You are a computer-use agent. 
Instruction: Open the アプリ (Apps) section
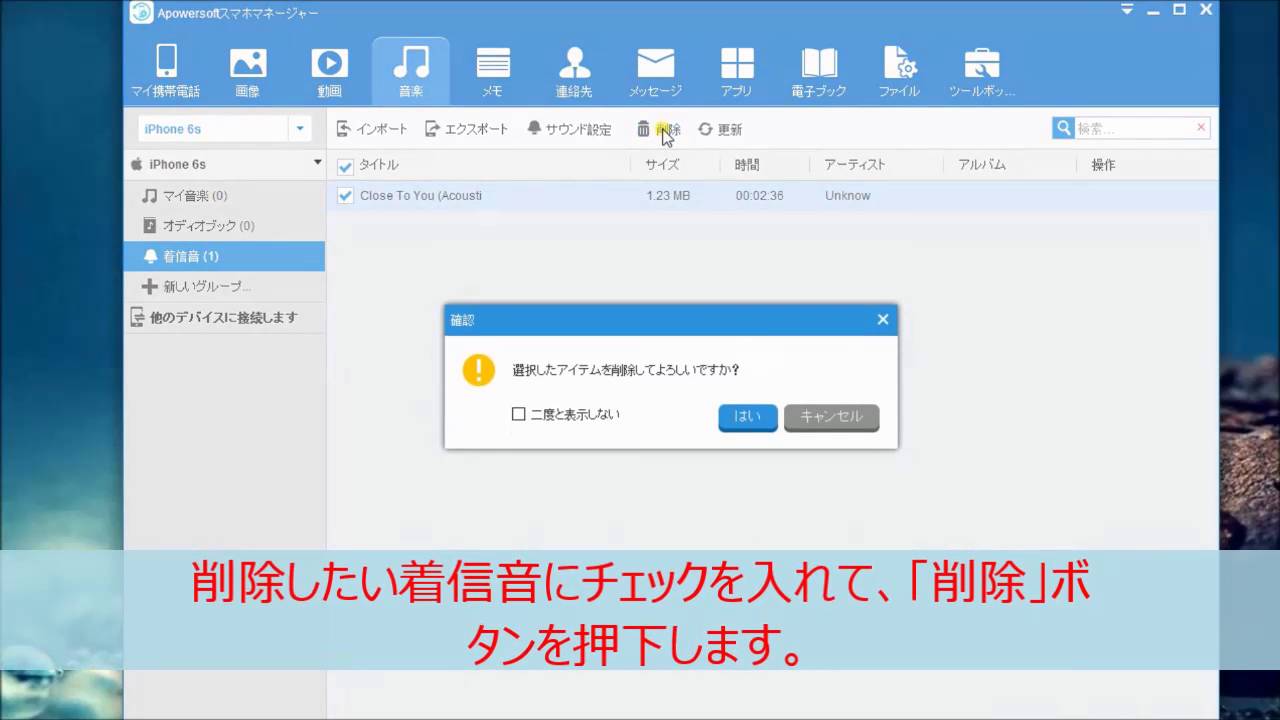pyautogui.click(x=737, y=71)
